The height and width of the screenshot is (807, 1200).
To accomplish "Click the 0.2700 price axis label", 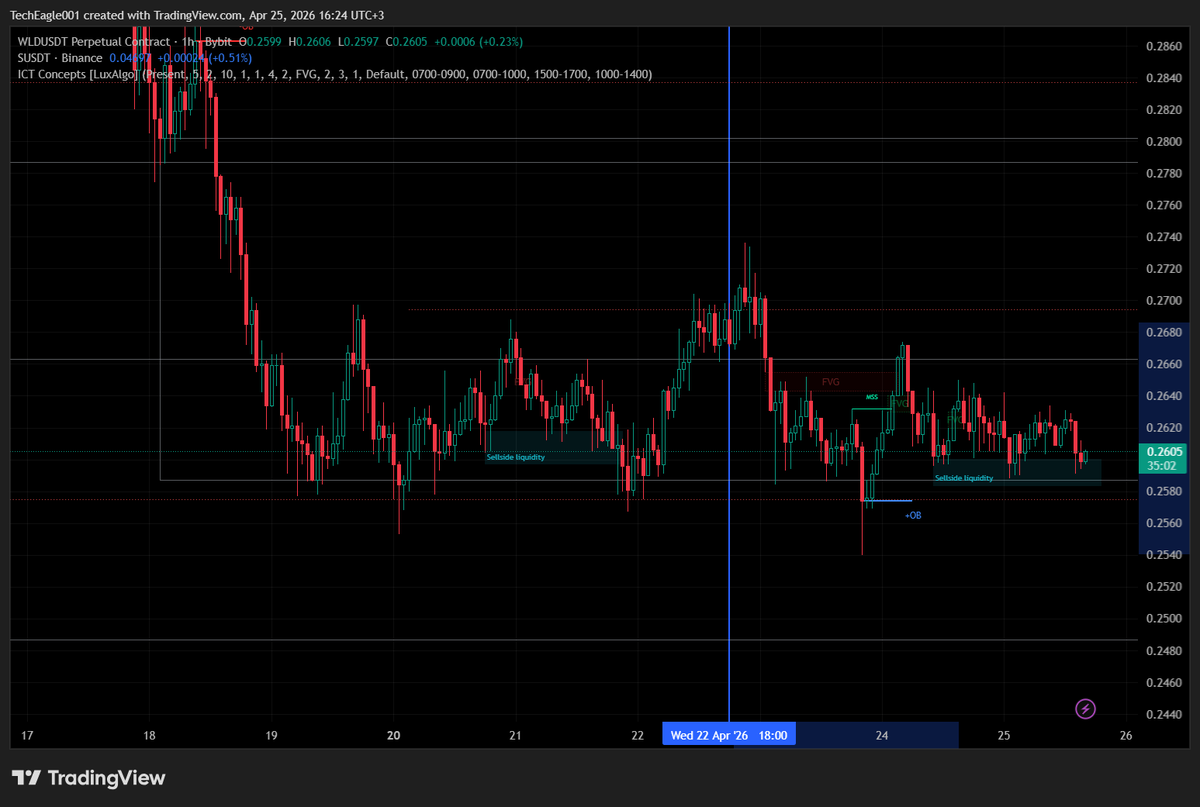I will click(x=1166, y=300).
